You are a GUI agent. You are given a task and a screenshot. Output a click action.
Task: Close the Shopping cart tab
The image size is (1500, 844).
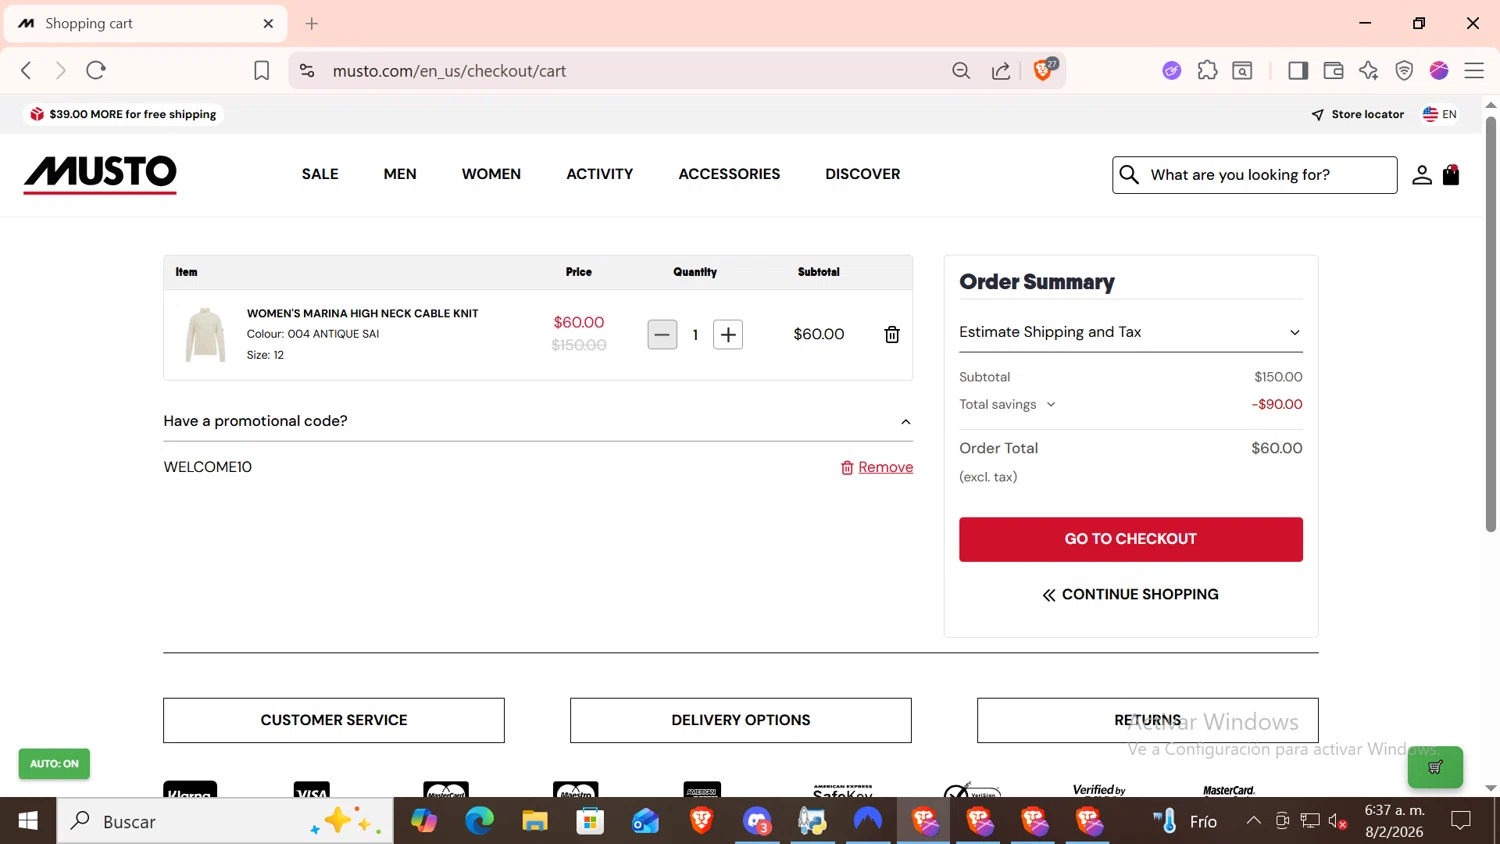click(x=268, y=23)
